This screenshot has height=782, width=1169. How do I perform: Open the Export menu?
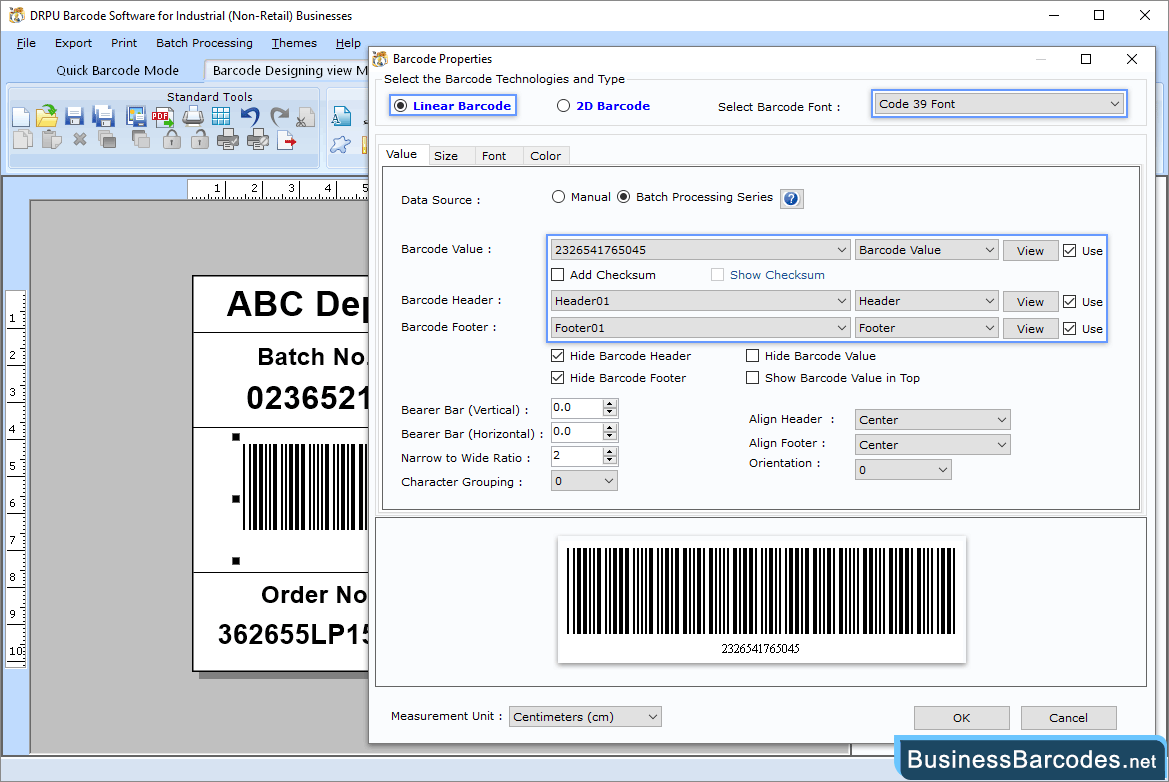[x=73, y=43]
